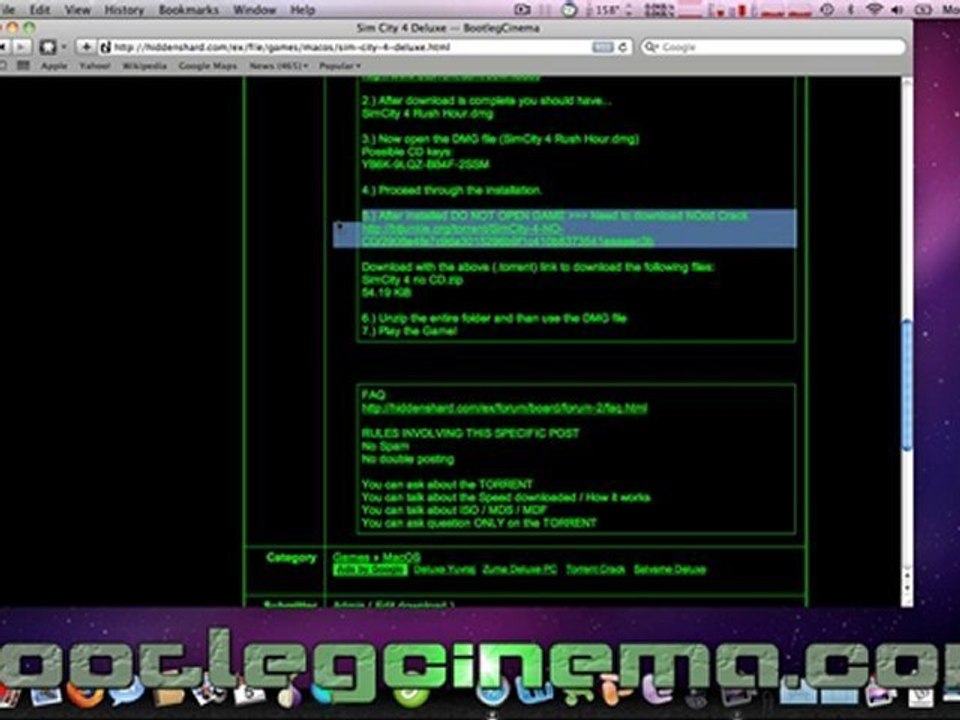Click the battery status icon

(923, 10)
